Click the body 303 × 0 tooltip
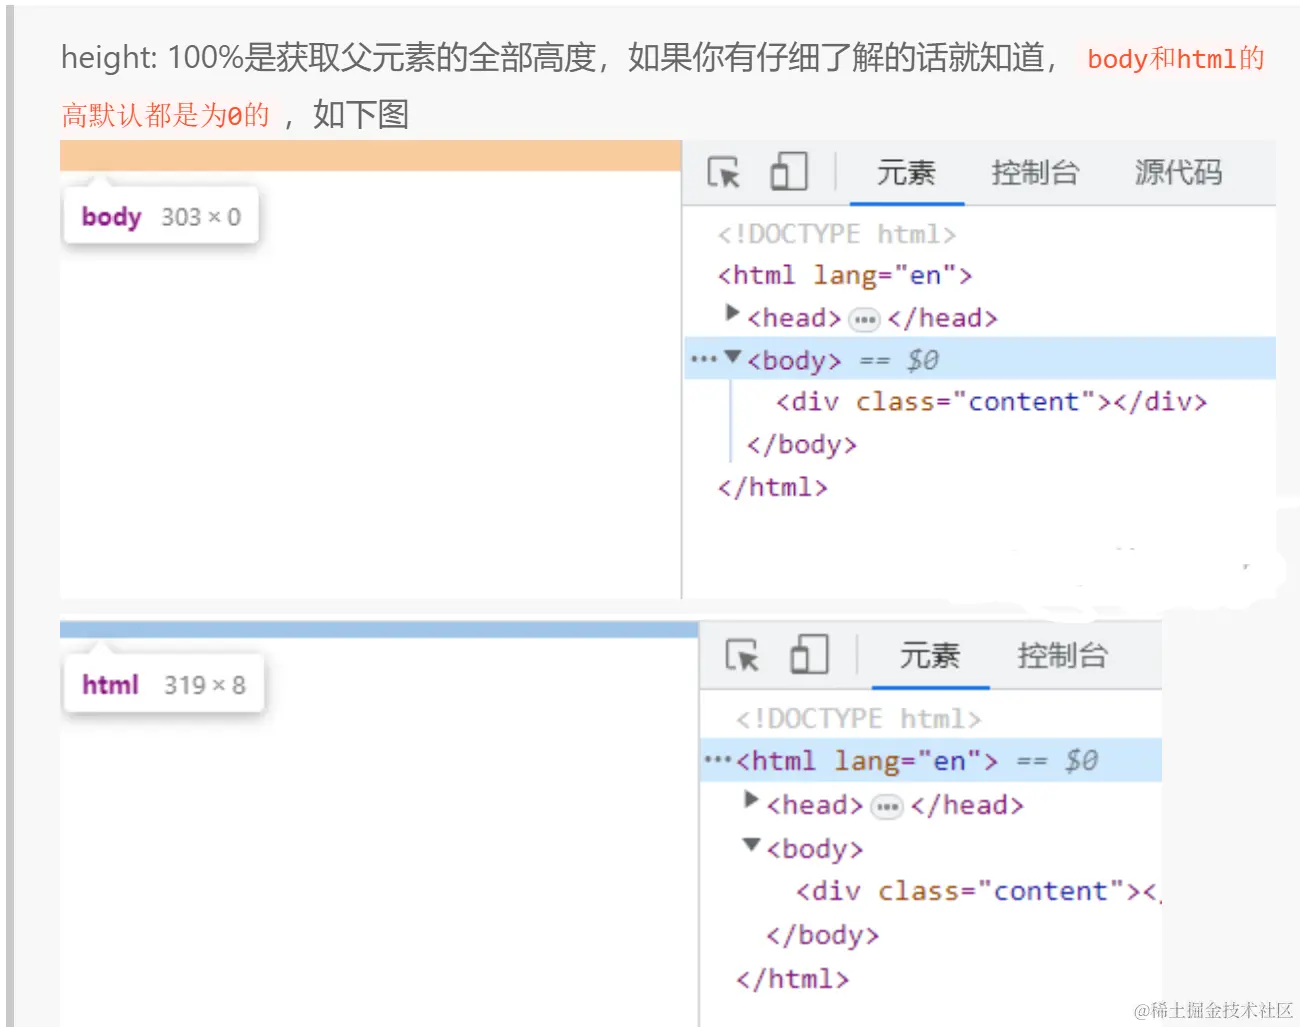Screen dimensions: 1300x1027 click(x=161, y=216)
